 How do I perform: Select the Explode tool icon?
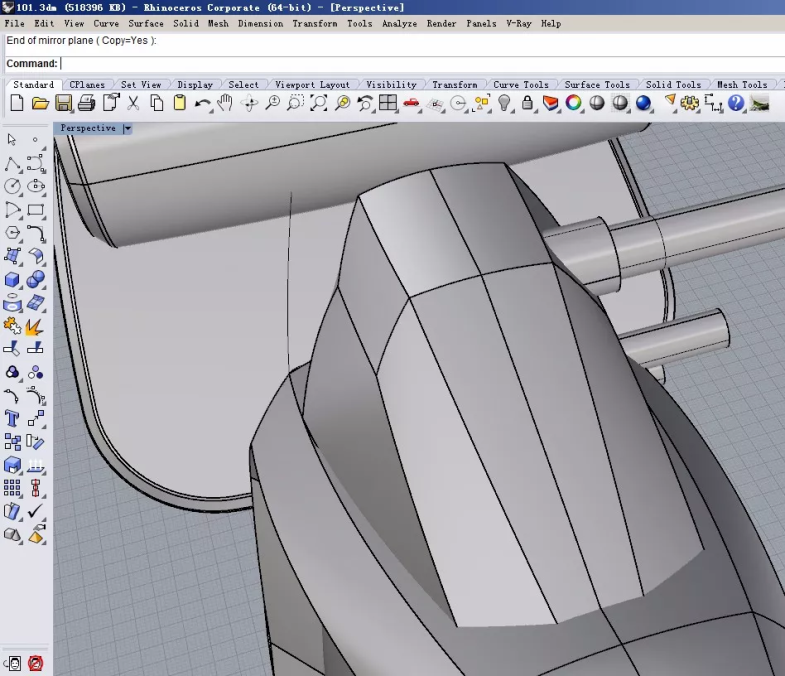[36, 326]
